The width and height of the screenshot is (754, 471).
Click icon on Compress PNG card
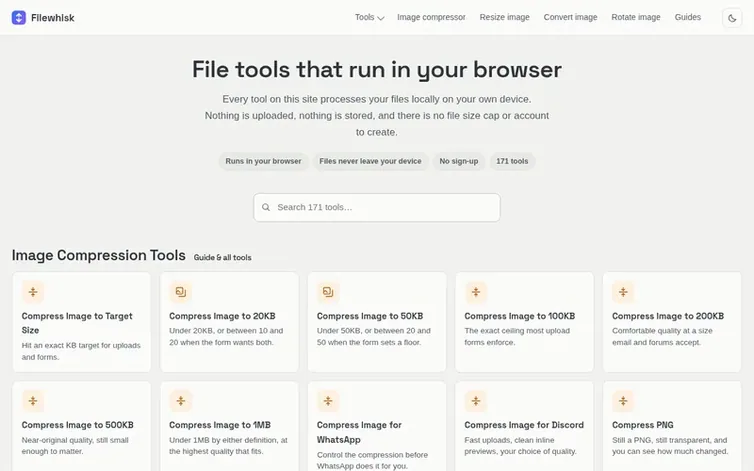tap(623, 401)
